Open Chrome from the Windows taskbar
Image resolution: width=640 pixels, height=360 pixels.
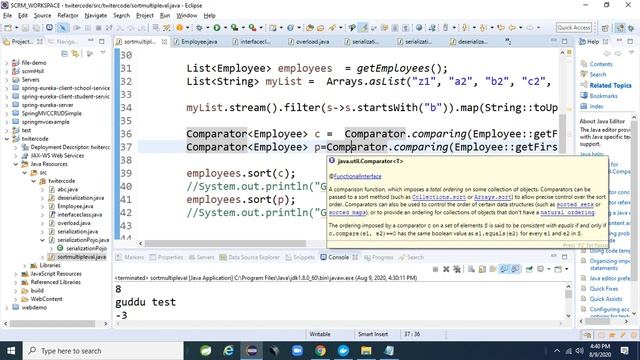(320, 351)
